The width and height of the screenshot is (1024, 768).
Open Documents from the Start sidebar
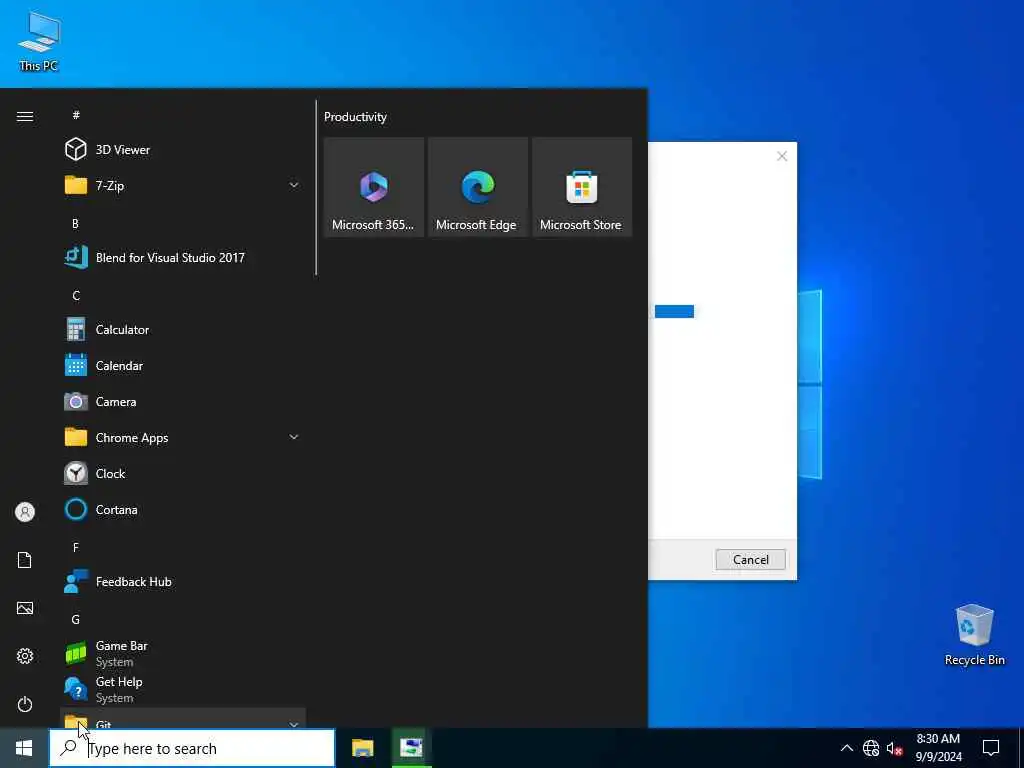pyautogui.click(x=25, y=560)
